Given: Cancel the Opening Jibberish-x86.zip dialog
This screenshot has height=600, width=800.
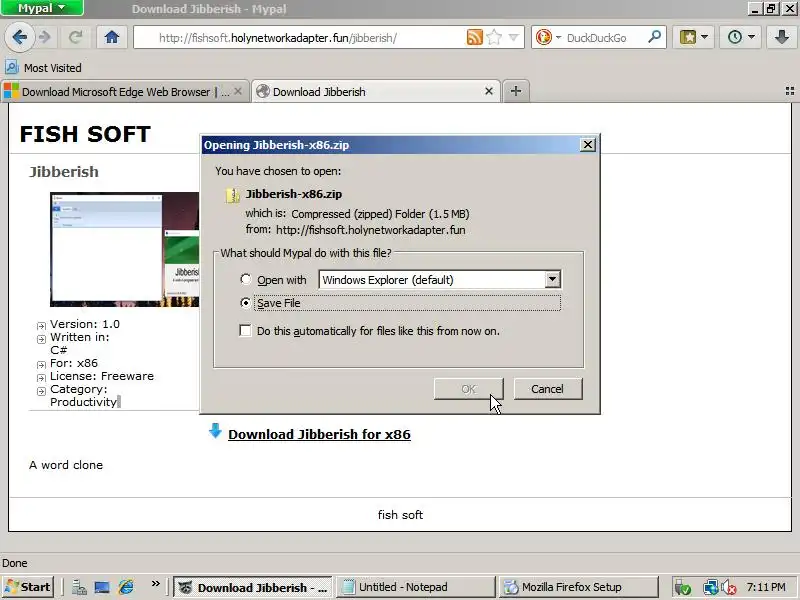Looking at the screenshot, I should click(x=547, y=389).
